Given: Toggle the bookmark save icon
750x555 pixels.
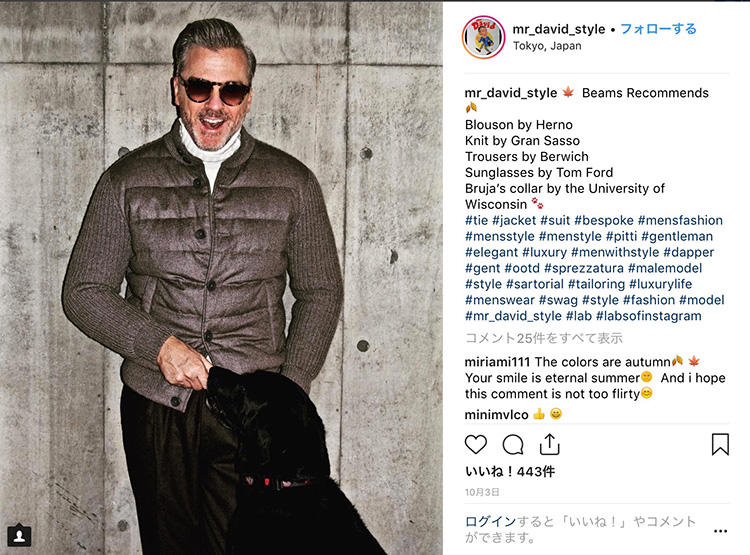Looking at the screenshot, I should (x=720, y=444).
